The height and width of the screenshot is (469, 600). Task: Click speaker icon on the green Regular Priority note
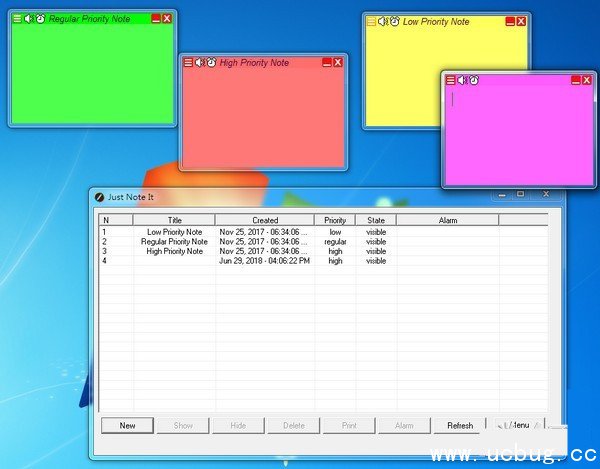(x=28, y=19)
